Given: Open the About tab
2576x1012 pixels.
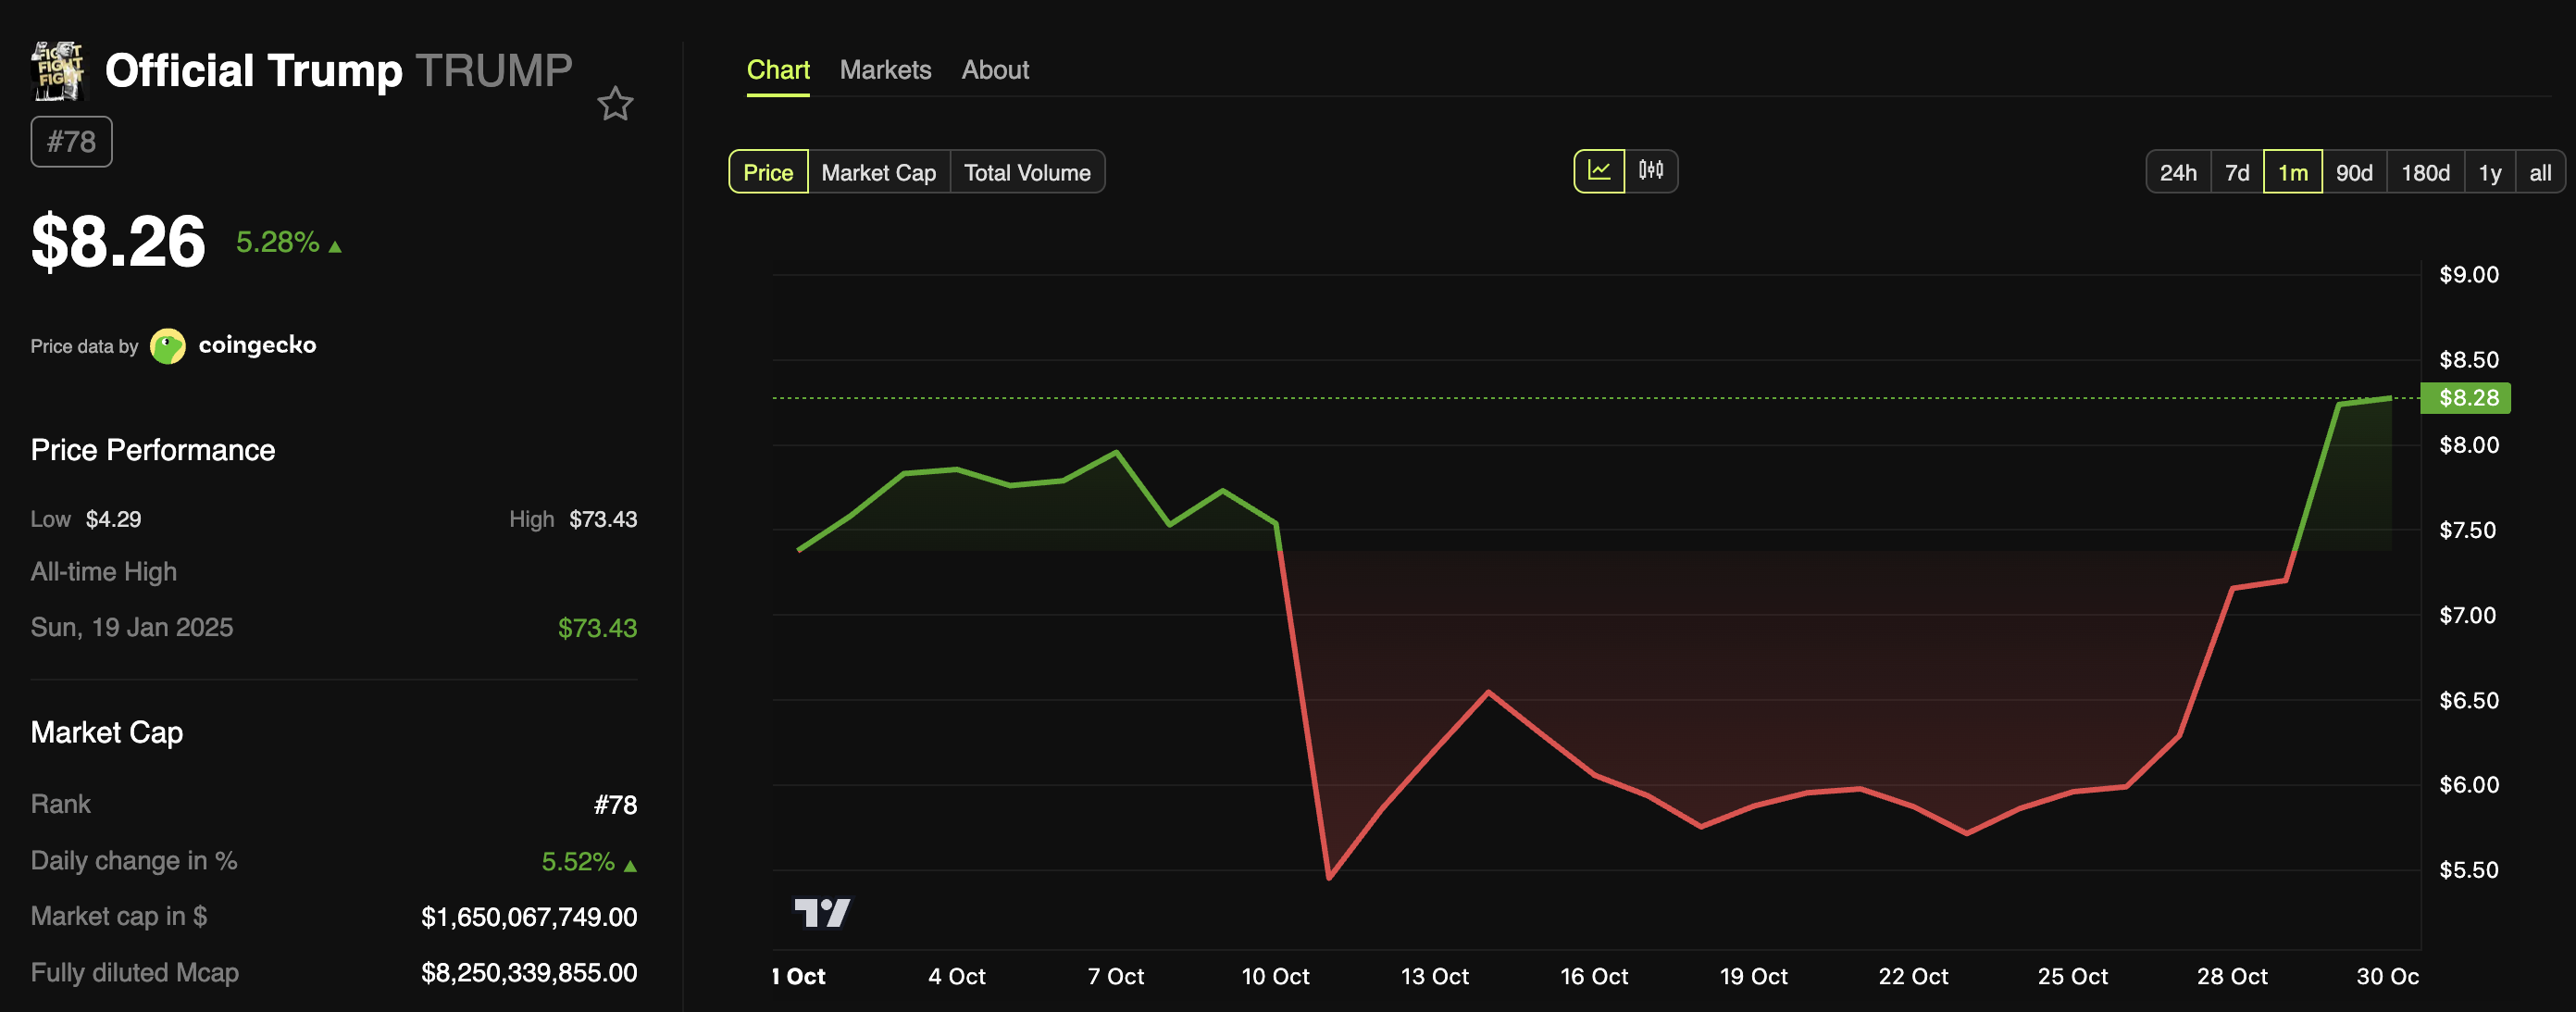Looking at the screenshot, I should tap(994, 70).
